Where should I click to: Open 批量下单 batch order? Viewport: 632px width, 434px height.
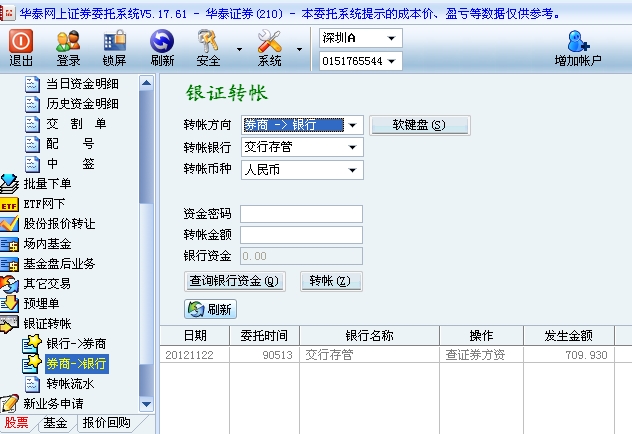point(36,184)
